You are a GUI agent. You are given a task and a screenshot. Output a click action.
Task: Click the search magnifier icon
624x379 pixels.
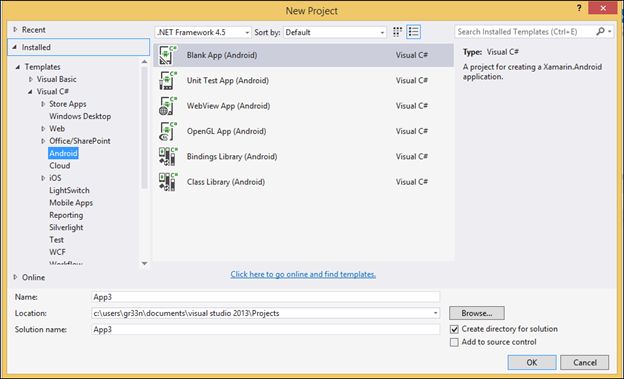click(x=600, y=31)
